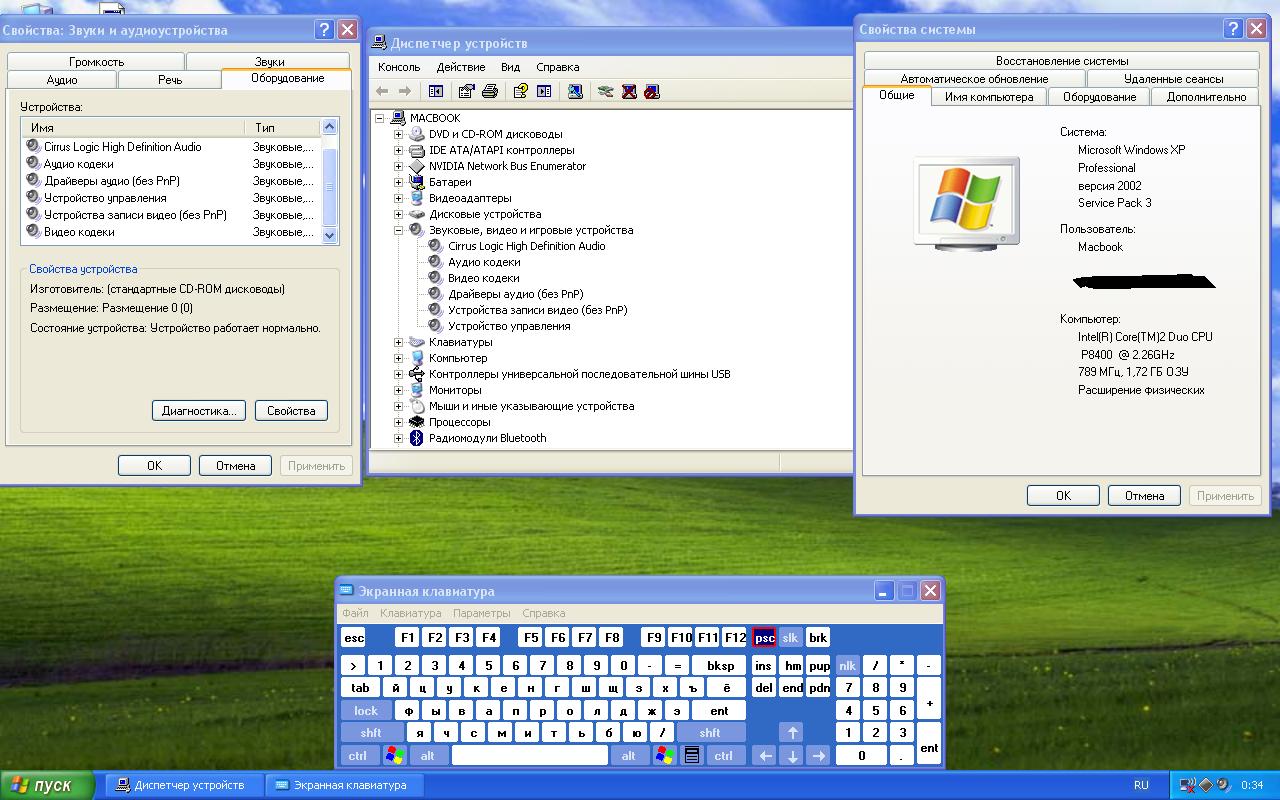Collapse Звуковые, видео и игровые устройства node

click(398, 230)
